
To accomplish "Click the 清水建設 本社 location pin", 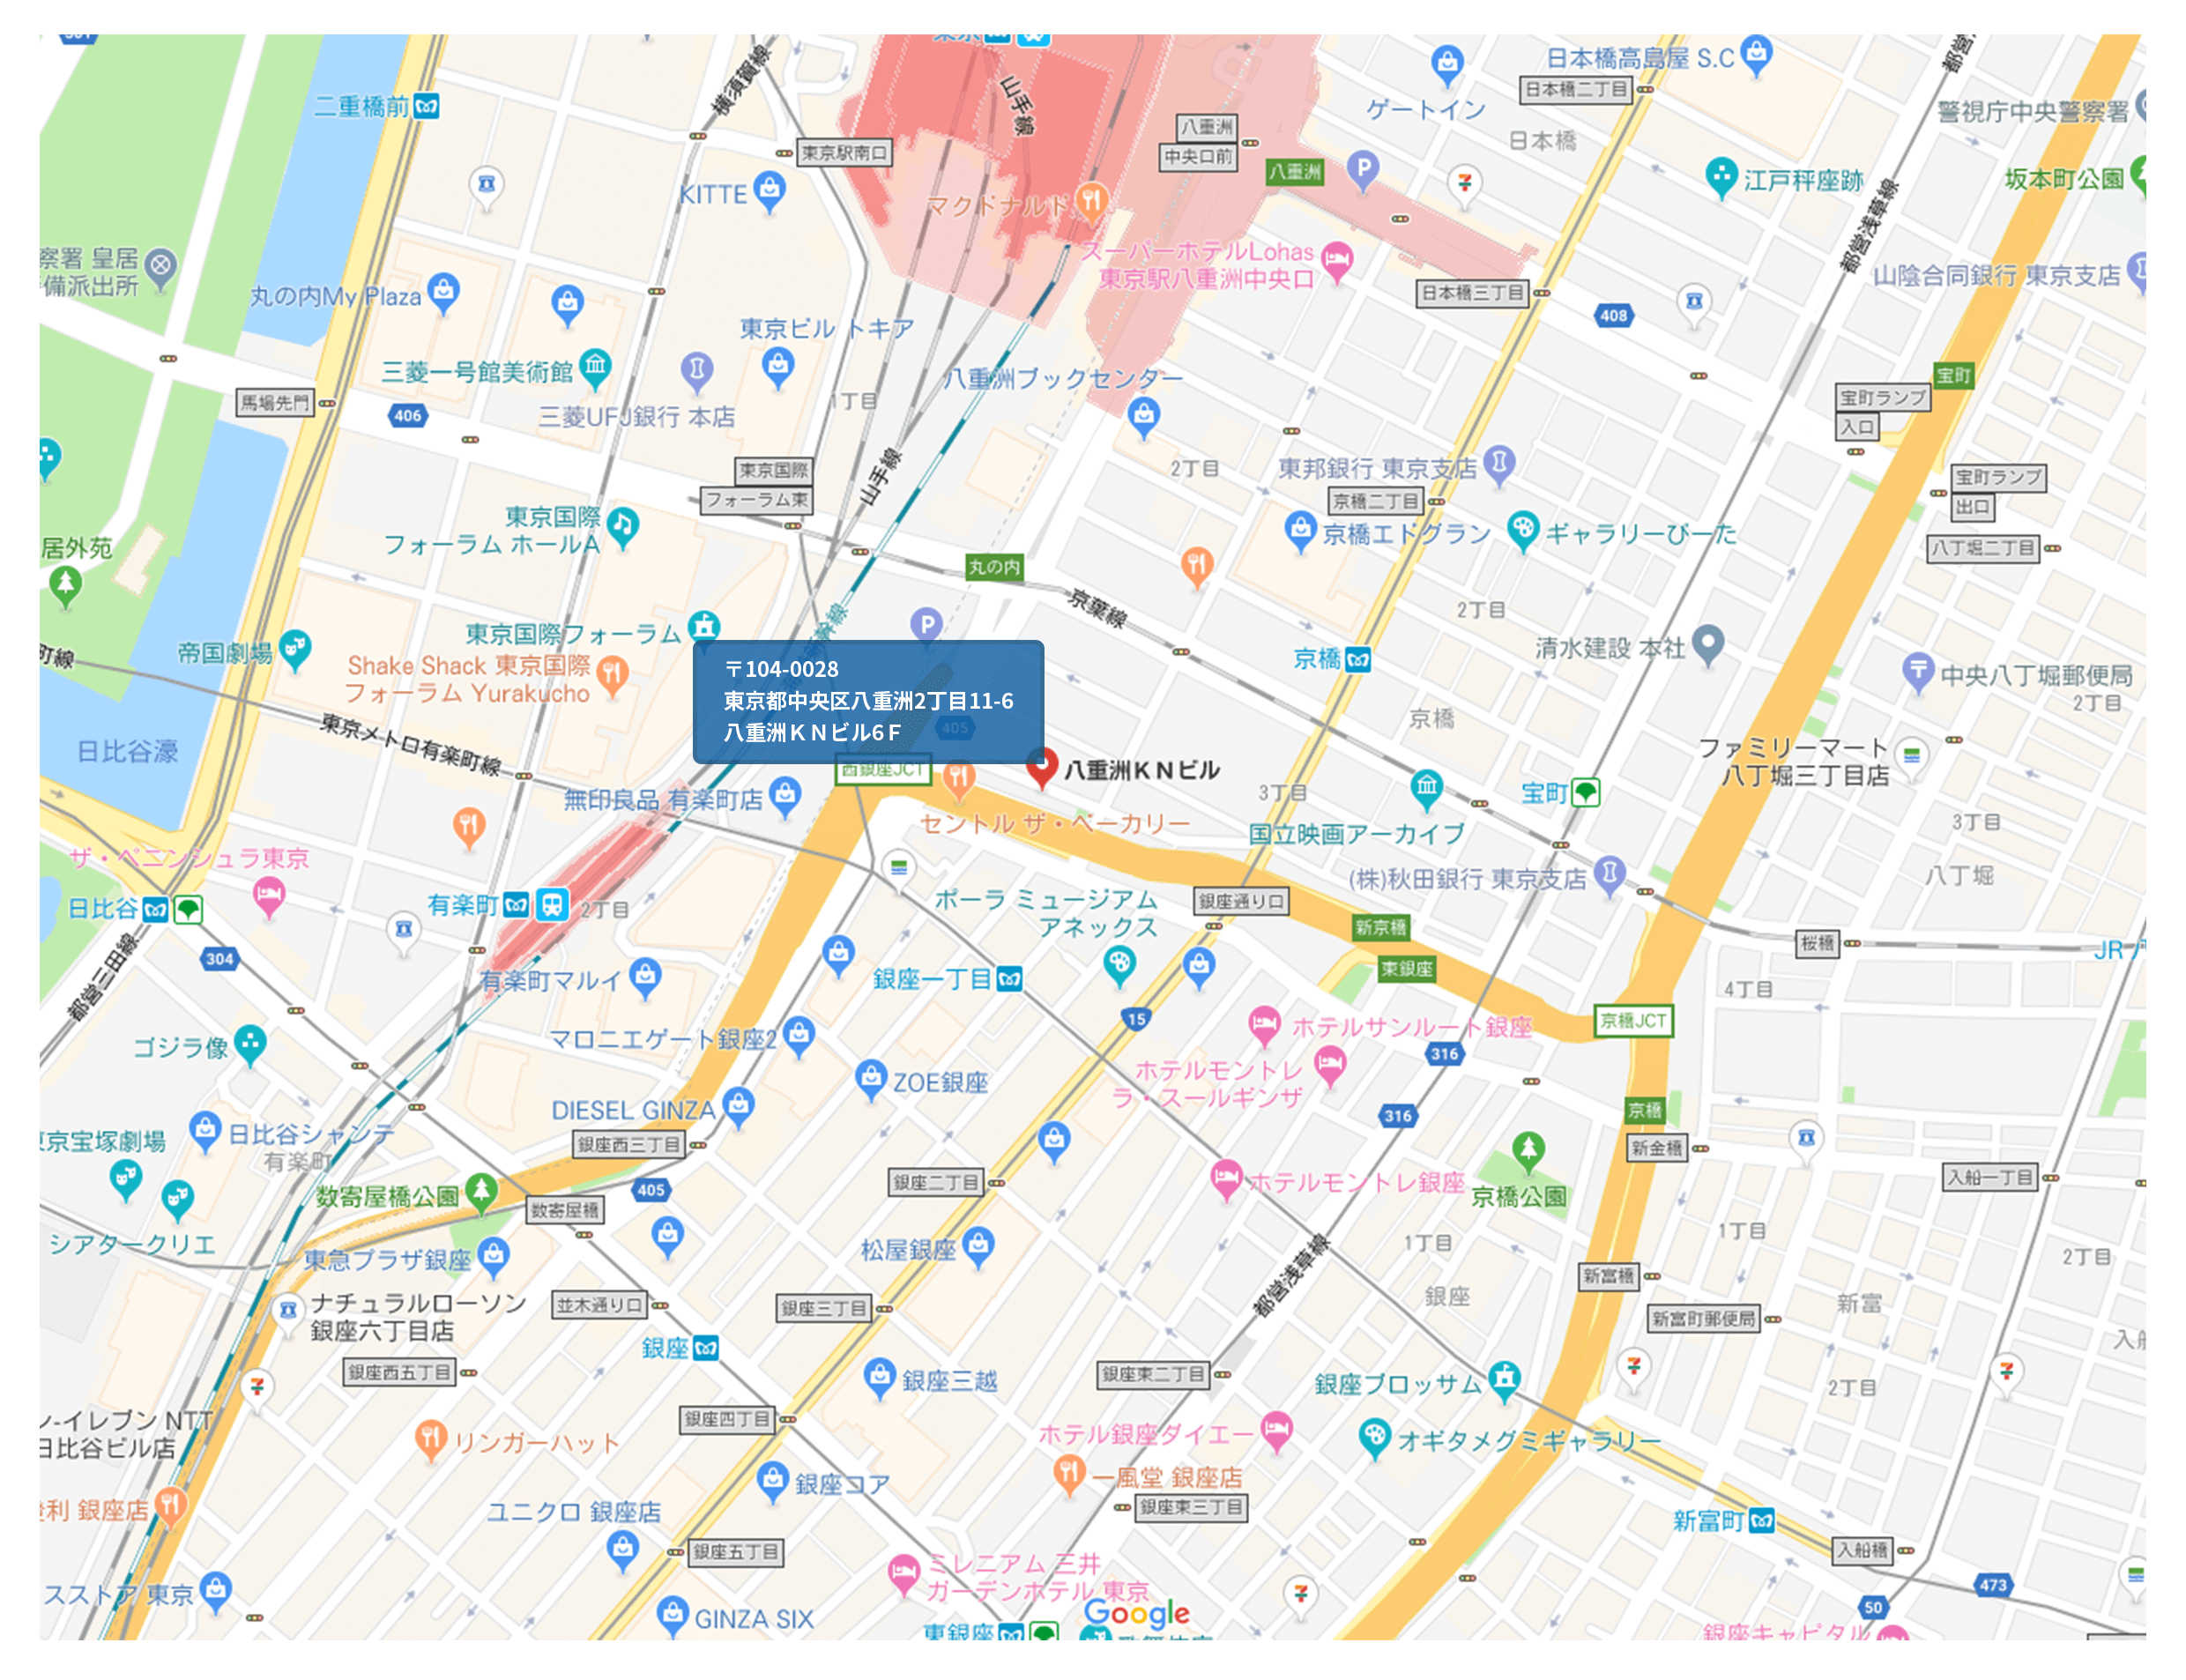I will 1708,644.
